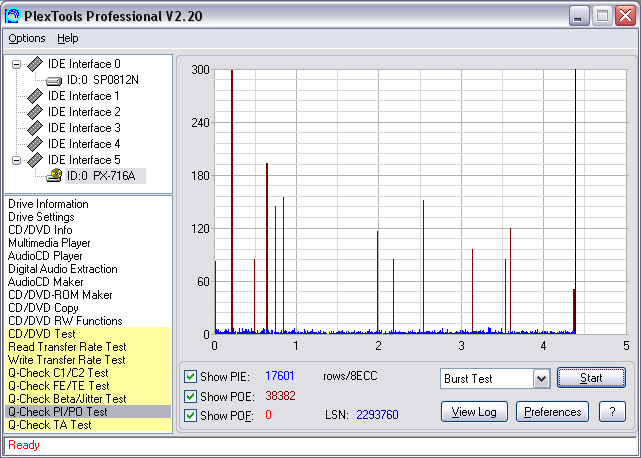Click the PlexTools app icon in title bar
The width and height of the screenshot is (641, 458).
[12, 16]
